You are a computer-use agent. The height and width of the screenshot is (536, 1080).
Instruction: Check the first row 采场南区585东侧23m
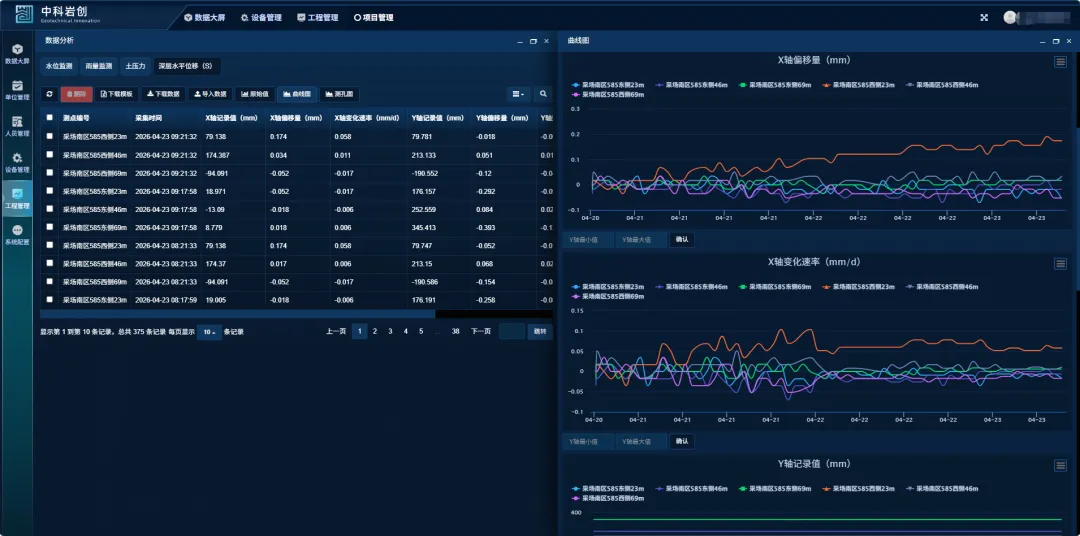click(50, 137)
